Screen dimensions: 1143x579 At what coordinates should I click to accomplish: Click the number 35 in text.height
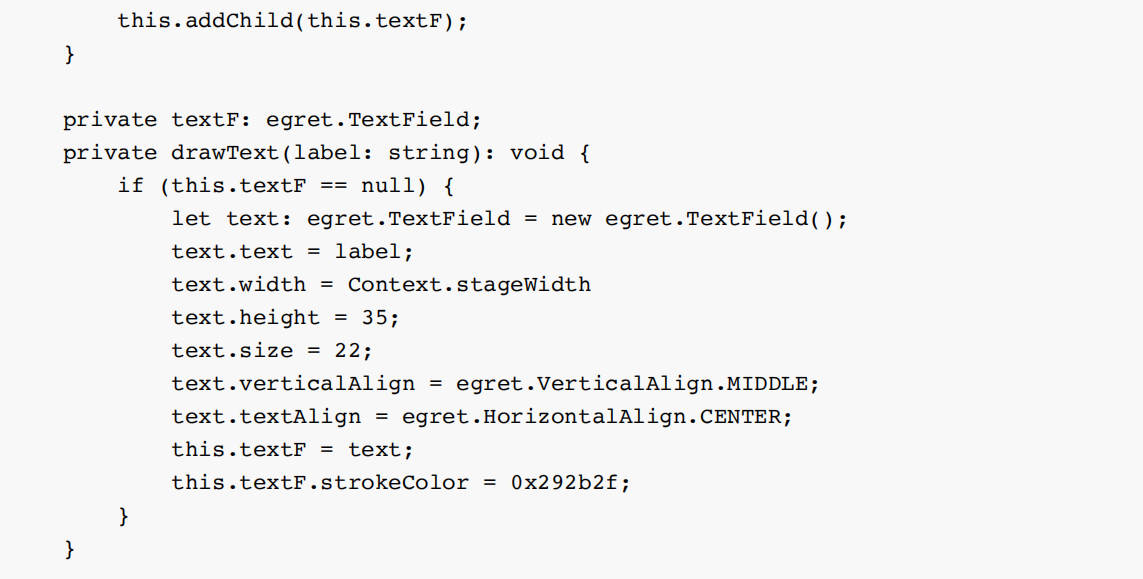pyautogui.click(x=374, y=318)
